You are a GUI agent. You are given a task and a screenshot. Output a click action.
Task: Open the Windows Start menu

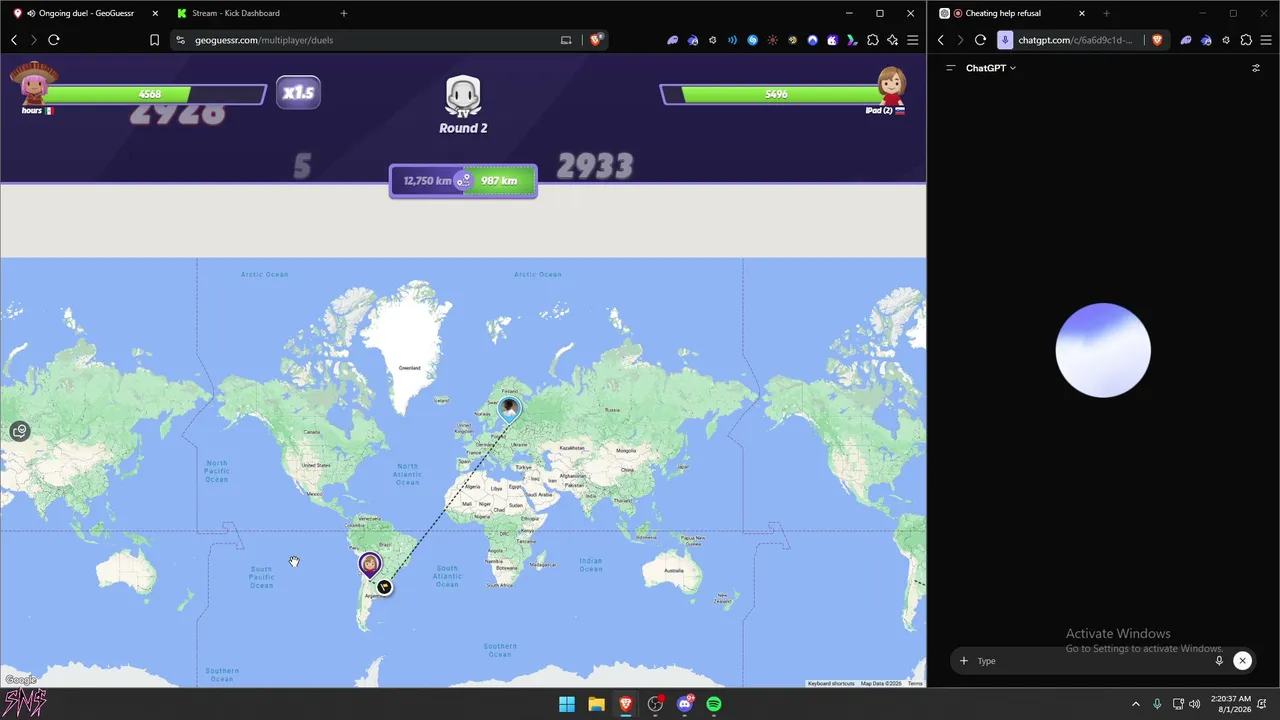pos(567,704)
